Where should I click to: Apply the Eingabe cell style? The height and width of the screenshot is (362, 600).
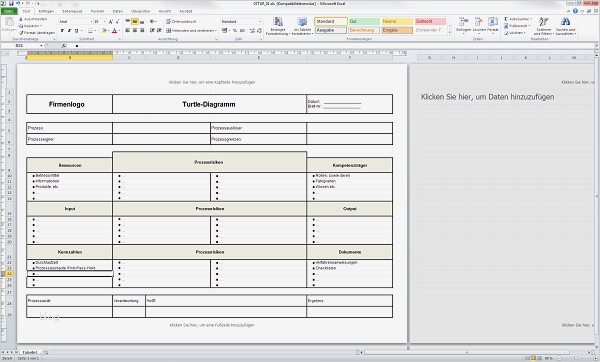pyautogui.click(x=397, y=30)
